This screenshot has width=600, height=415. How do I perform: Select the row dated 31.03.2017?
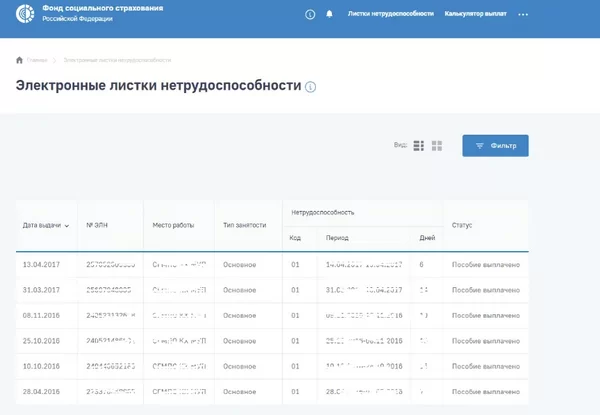pos(42,290)
